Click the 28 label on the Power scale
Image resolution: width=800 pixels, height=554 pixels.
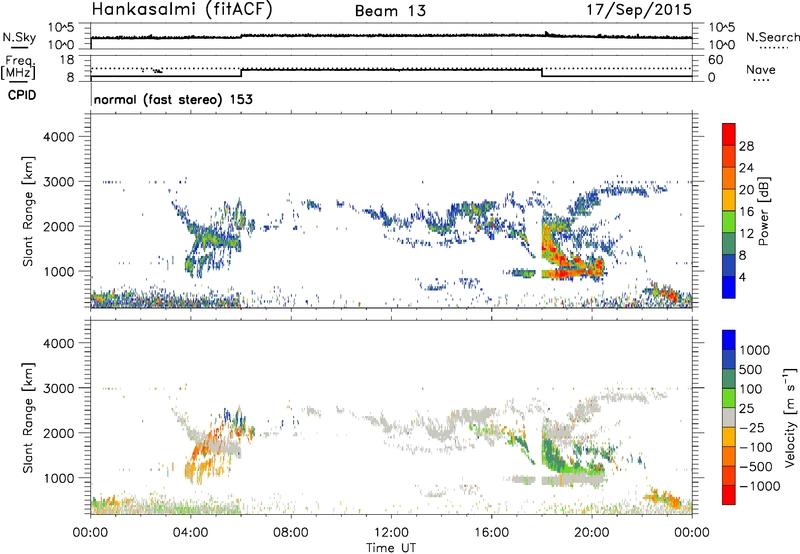[x=746, y=146]
